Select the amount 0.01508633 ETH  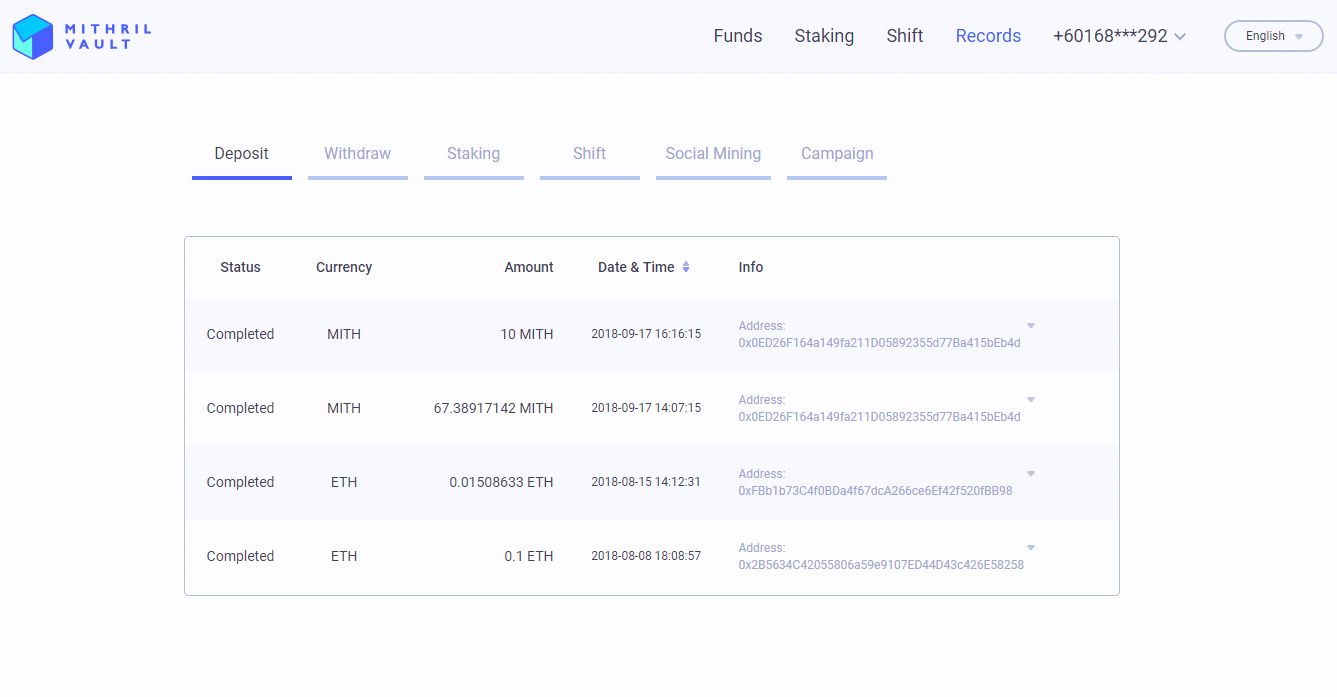(501, 482)
